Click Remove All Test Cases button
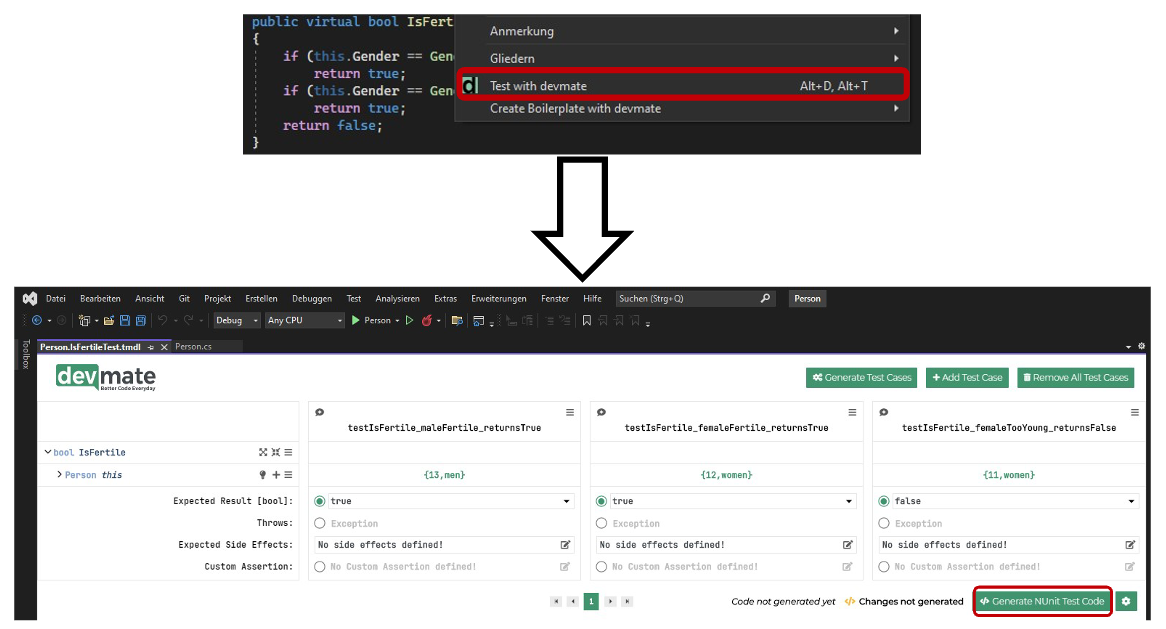Image resolution: width=1166 pixels, height=629 pixels. pyautogui.click(x=1075, y=378)
